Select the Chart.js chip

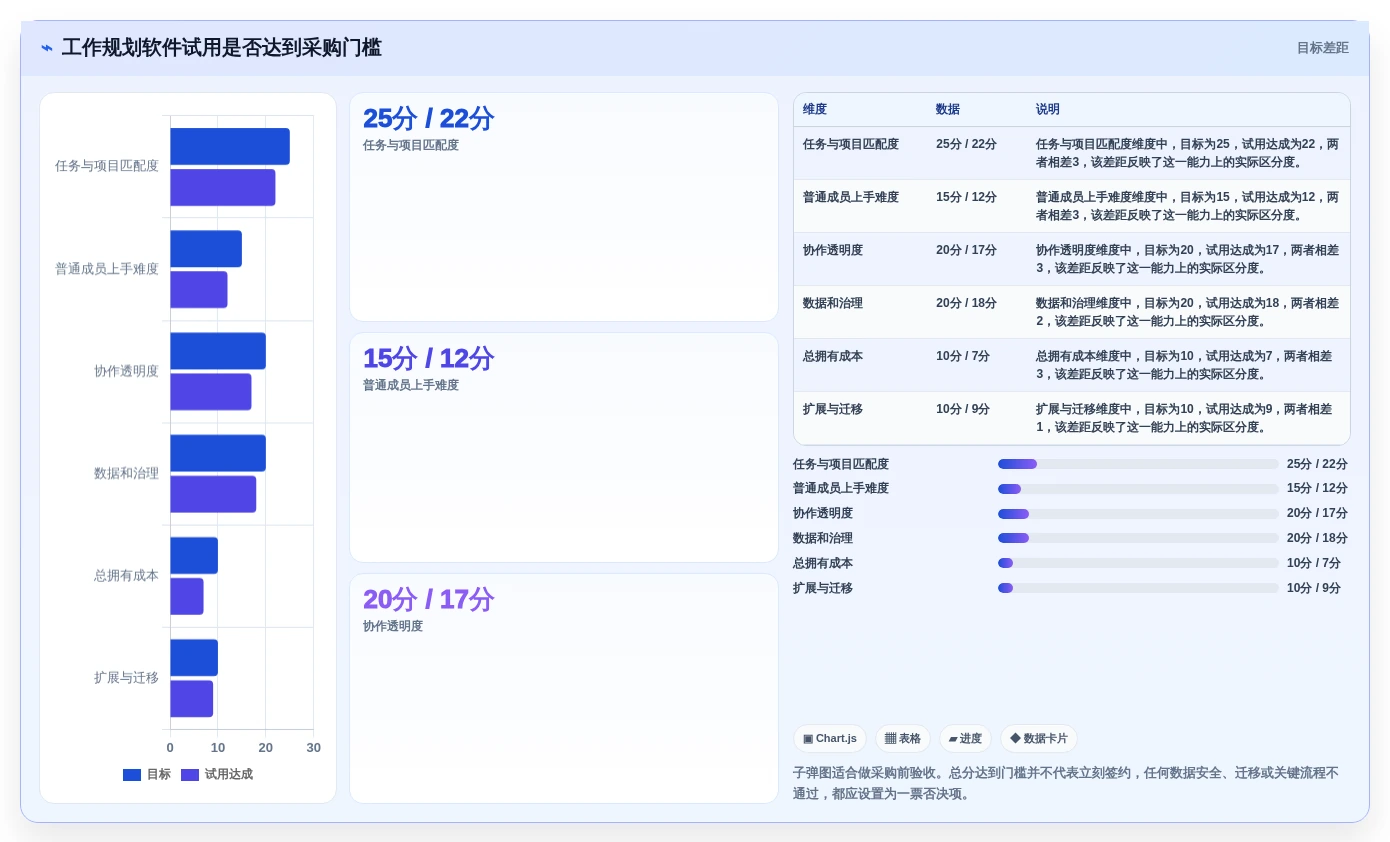coord(830,738)
